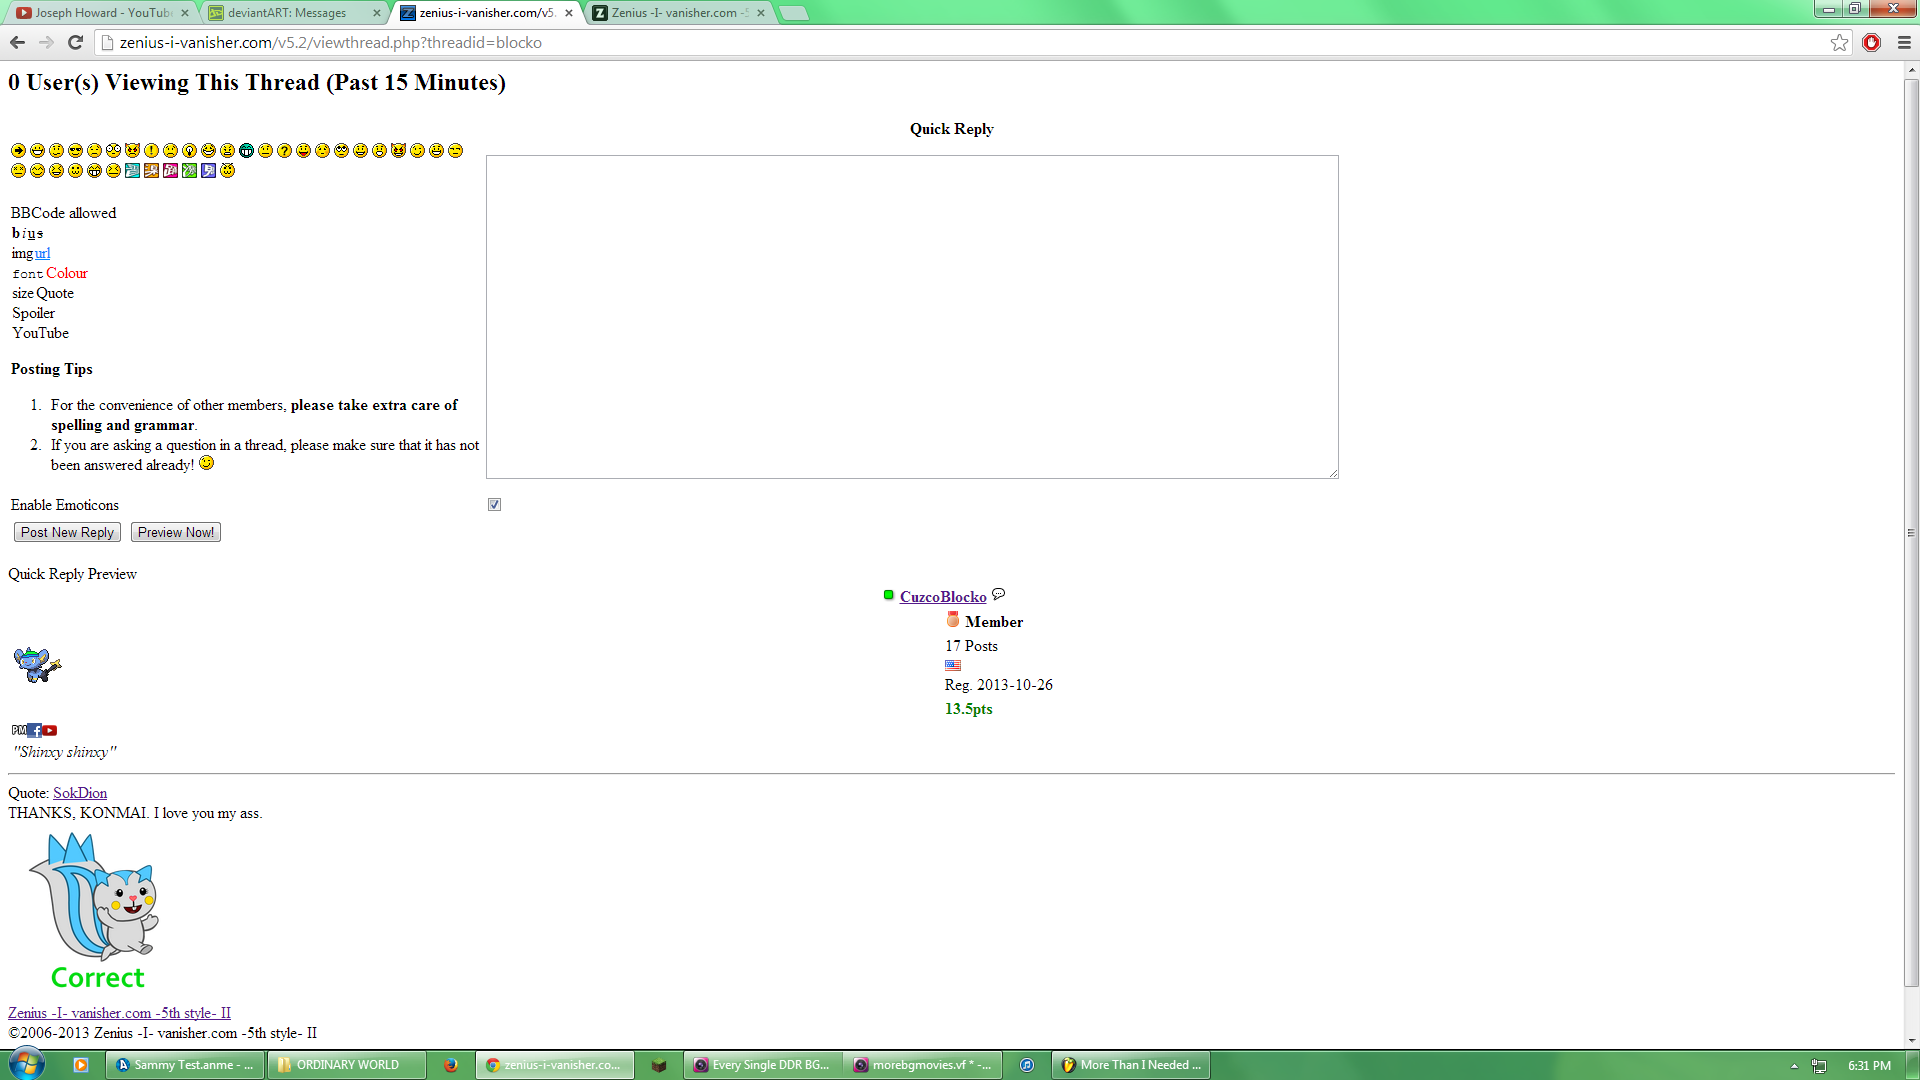Viewport: 1920px width, 1080px height.
Task: Show hidden system tray icons
Action: pyautogui.click(x=1794, y=1066)
